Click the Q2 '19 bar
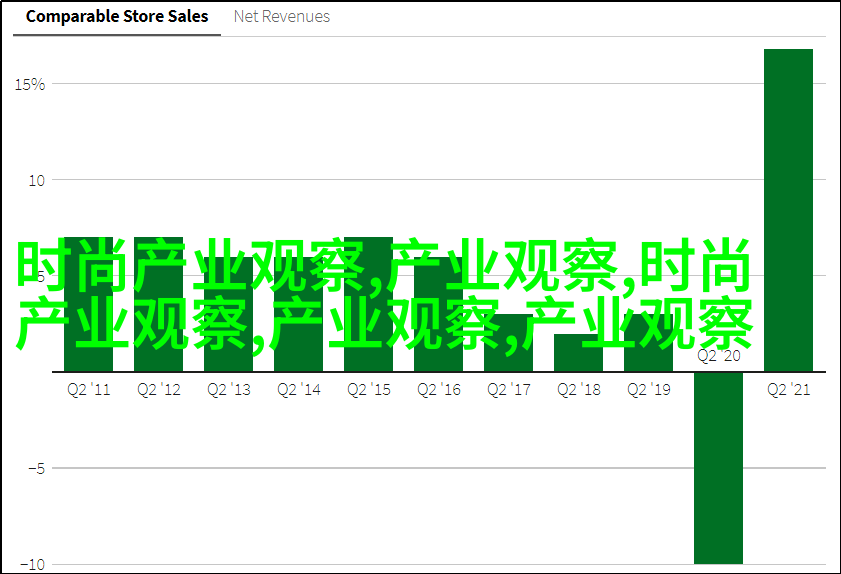Screen dimensions: 841x574 pyautogui.click(x=648, y=343)
